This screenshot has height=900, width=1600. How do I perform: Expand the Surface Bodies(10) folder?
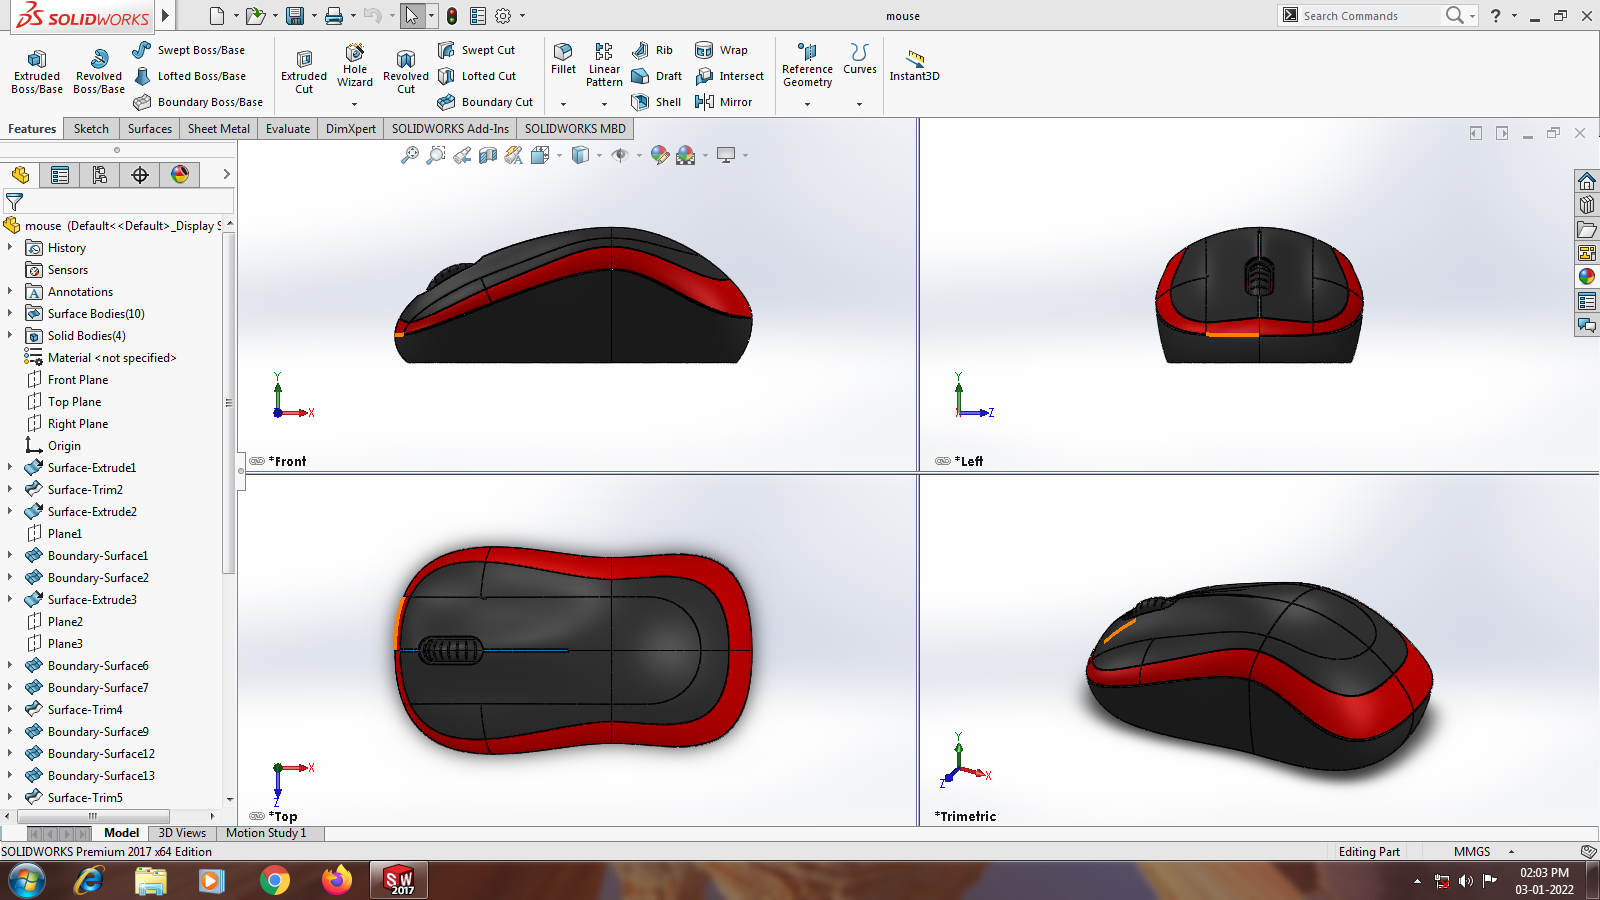point(10,314)
